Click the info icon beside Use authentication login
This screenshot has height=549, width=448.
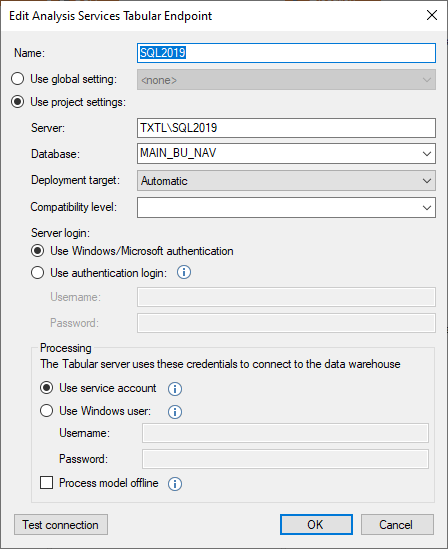coord(184,272)
